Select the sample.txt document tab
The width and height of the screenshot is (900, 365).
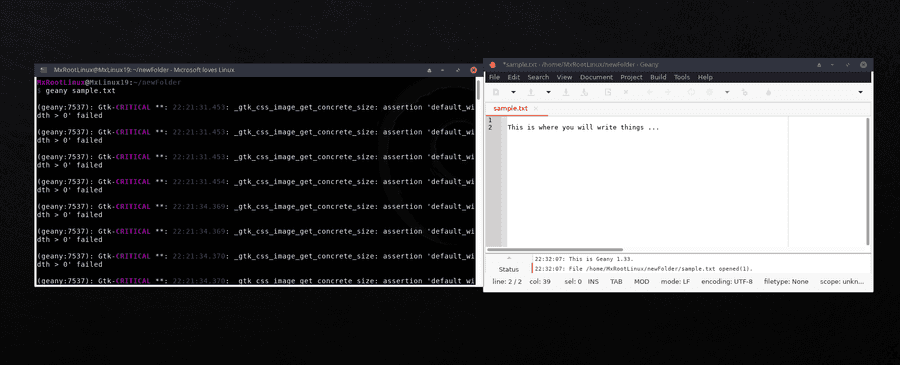510,108
